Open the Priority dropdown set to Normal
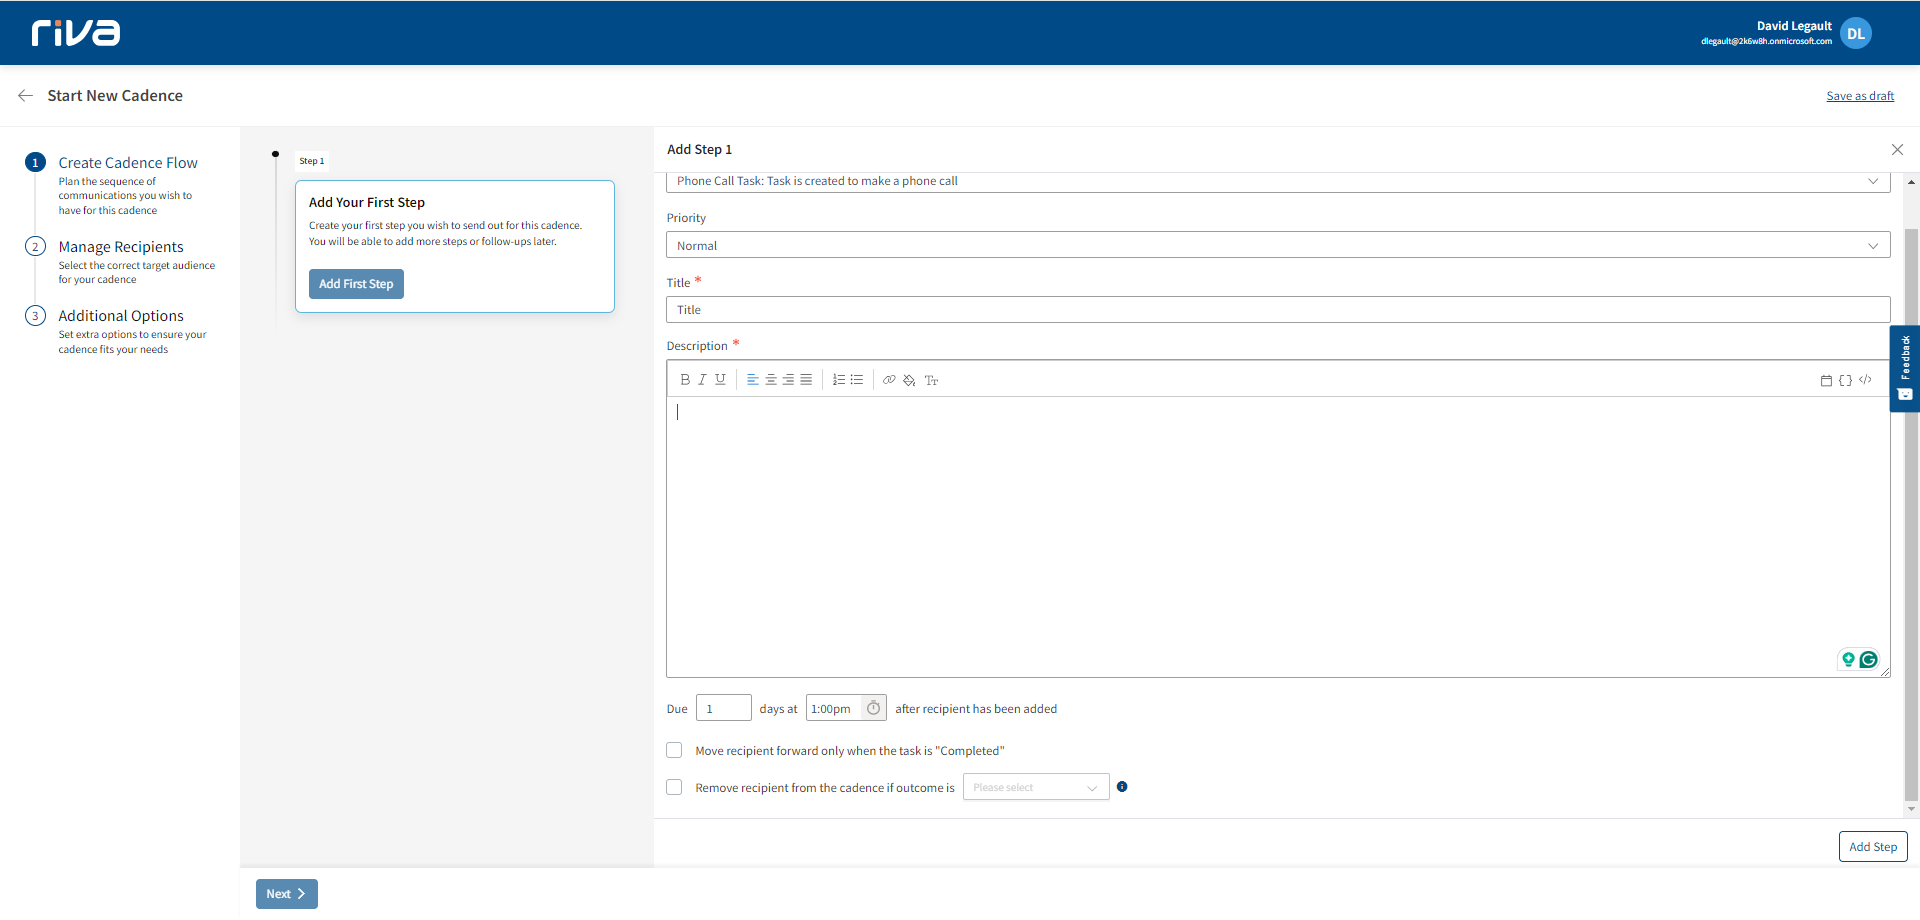The height and width of the screenshot is (920, 1920). point(1277,246)
